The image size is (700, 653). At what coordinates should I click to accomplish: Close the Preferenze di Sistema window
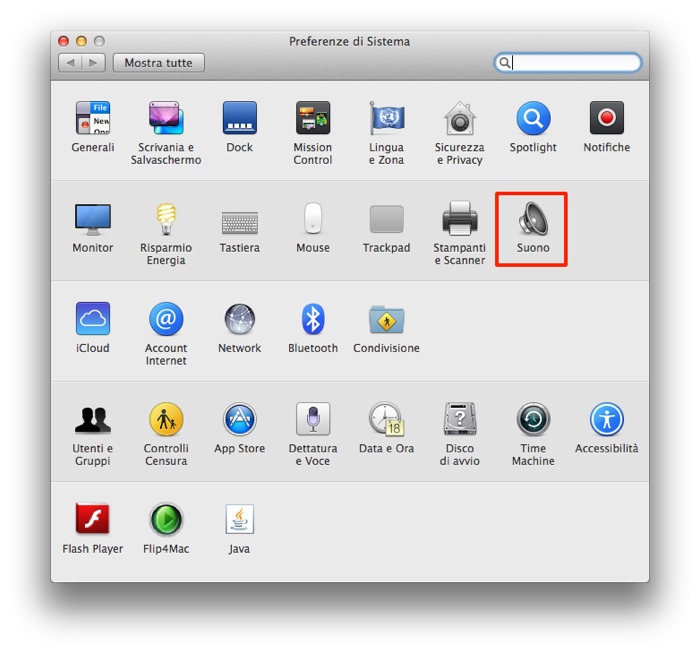coord(63,41)
